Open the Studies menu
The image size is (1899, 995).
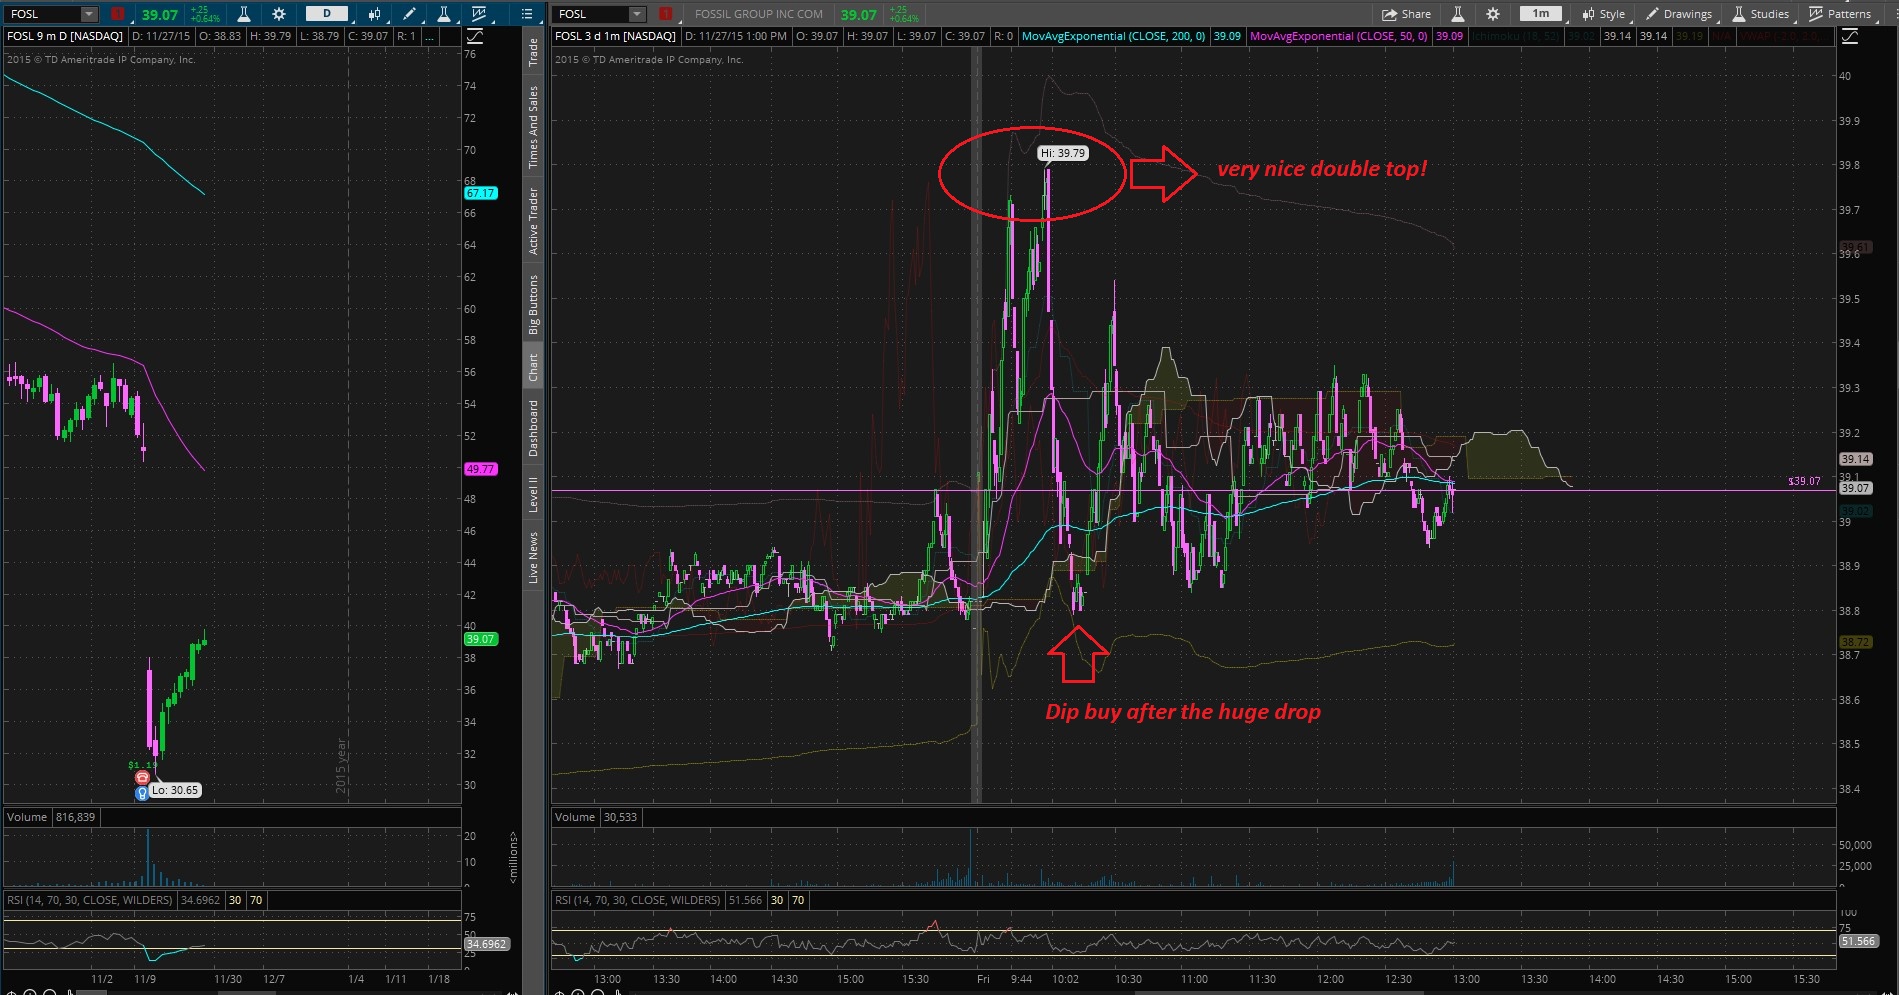click(1760, 14)
